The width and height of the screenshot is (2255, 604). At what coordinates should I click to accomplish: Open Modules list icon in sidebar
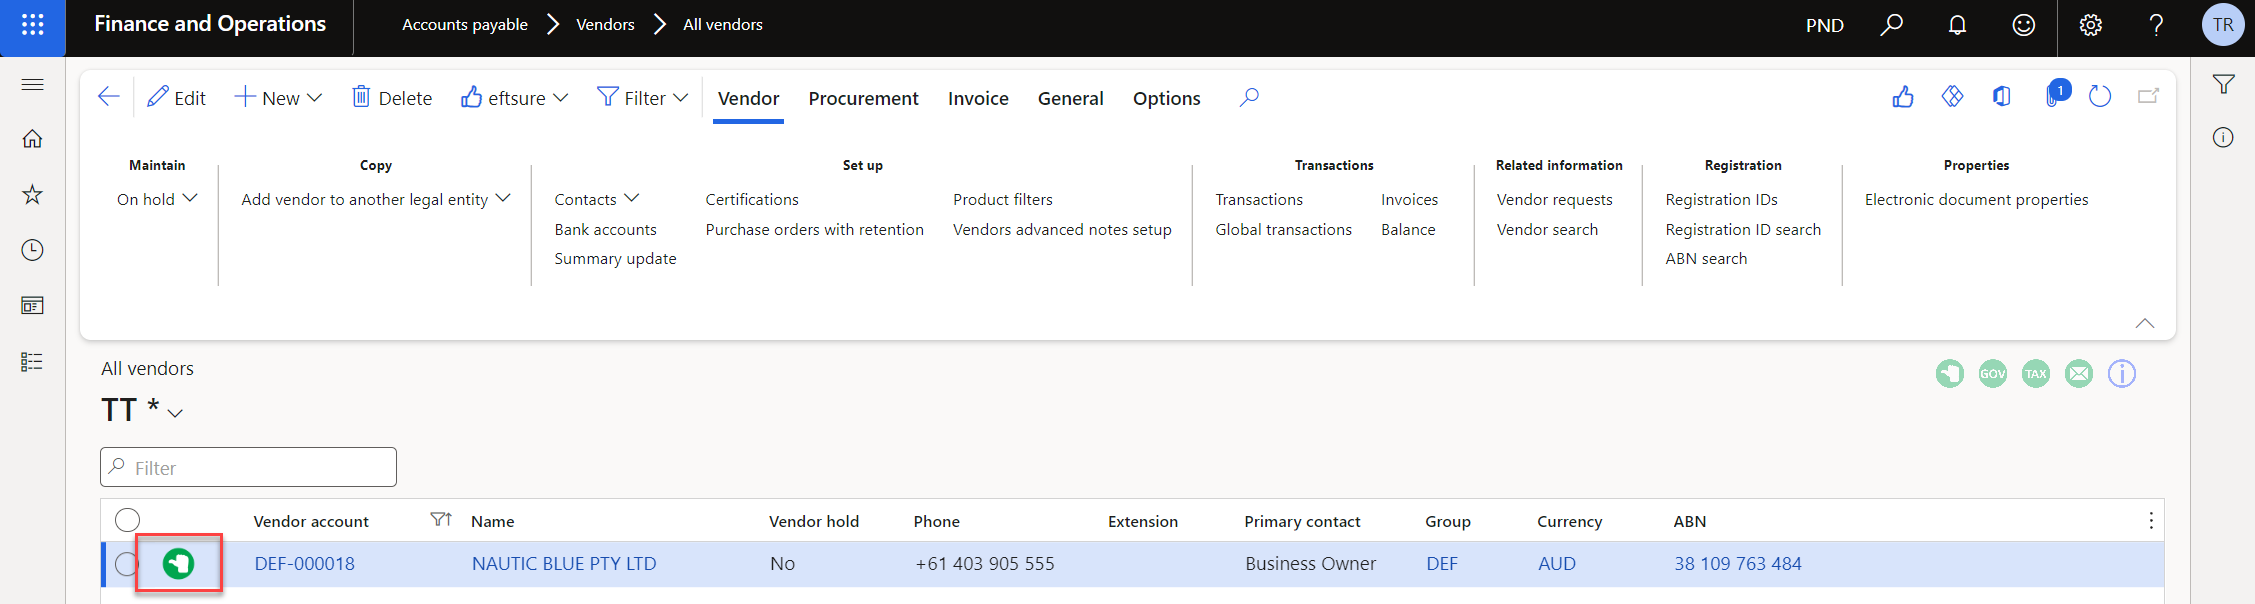point(32,361)
